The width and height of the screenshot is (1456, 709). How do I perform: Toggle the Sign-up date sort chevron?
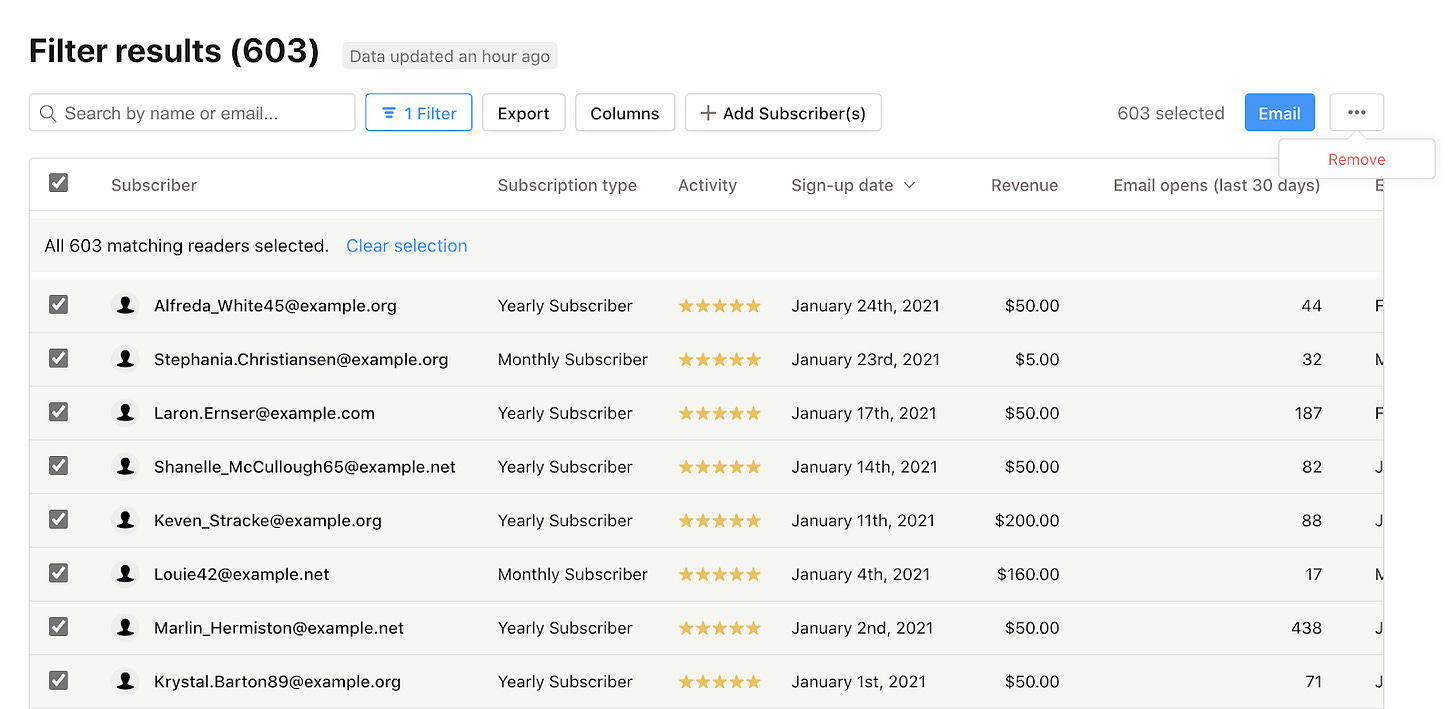(909, 185)
